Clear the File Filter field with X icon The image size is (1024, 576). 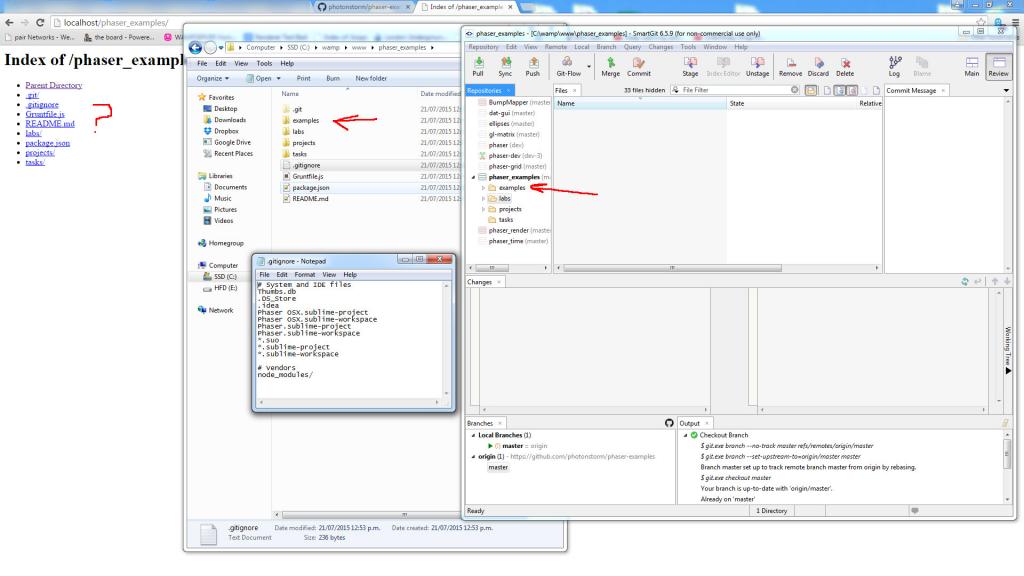click(x=794, y=90)
